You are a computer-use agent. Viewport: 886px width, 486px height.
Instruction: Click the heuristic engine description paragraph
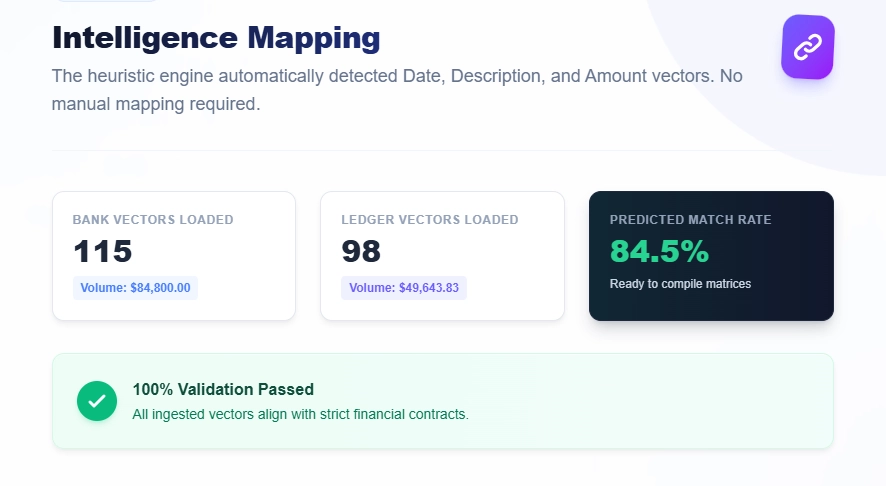[397, 89]
